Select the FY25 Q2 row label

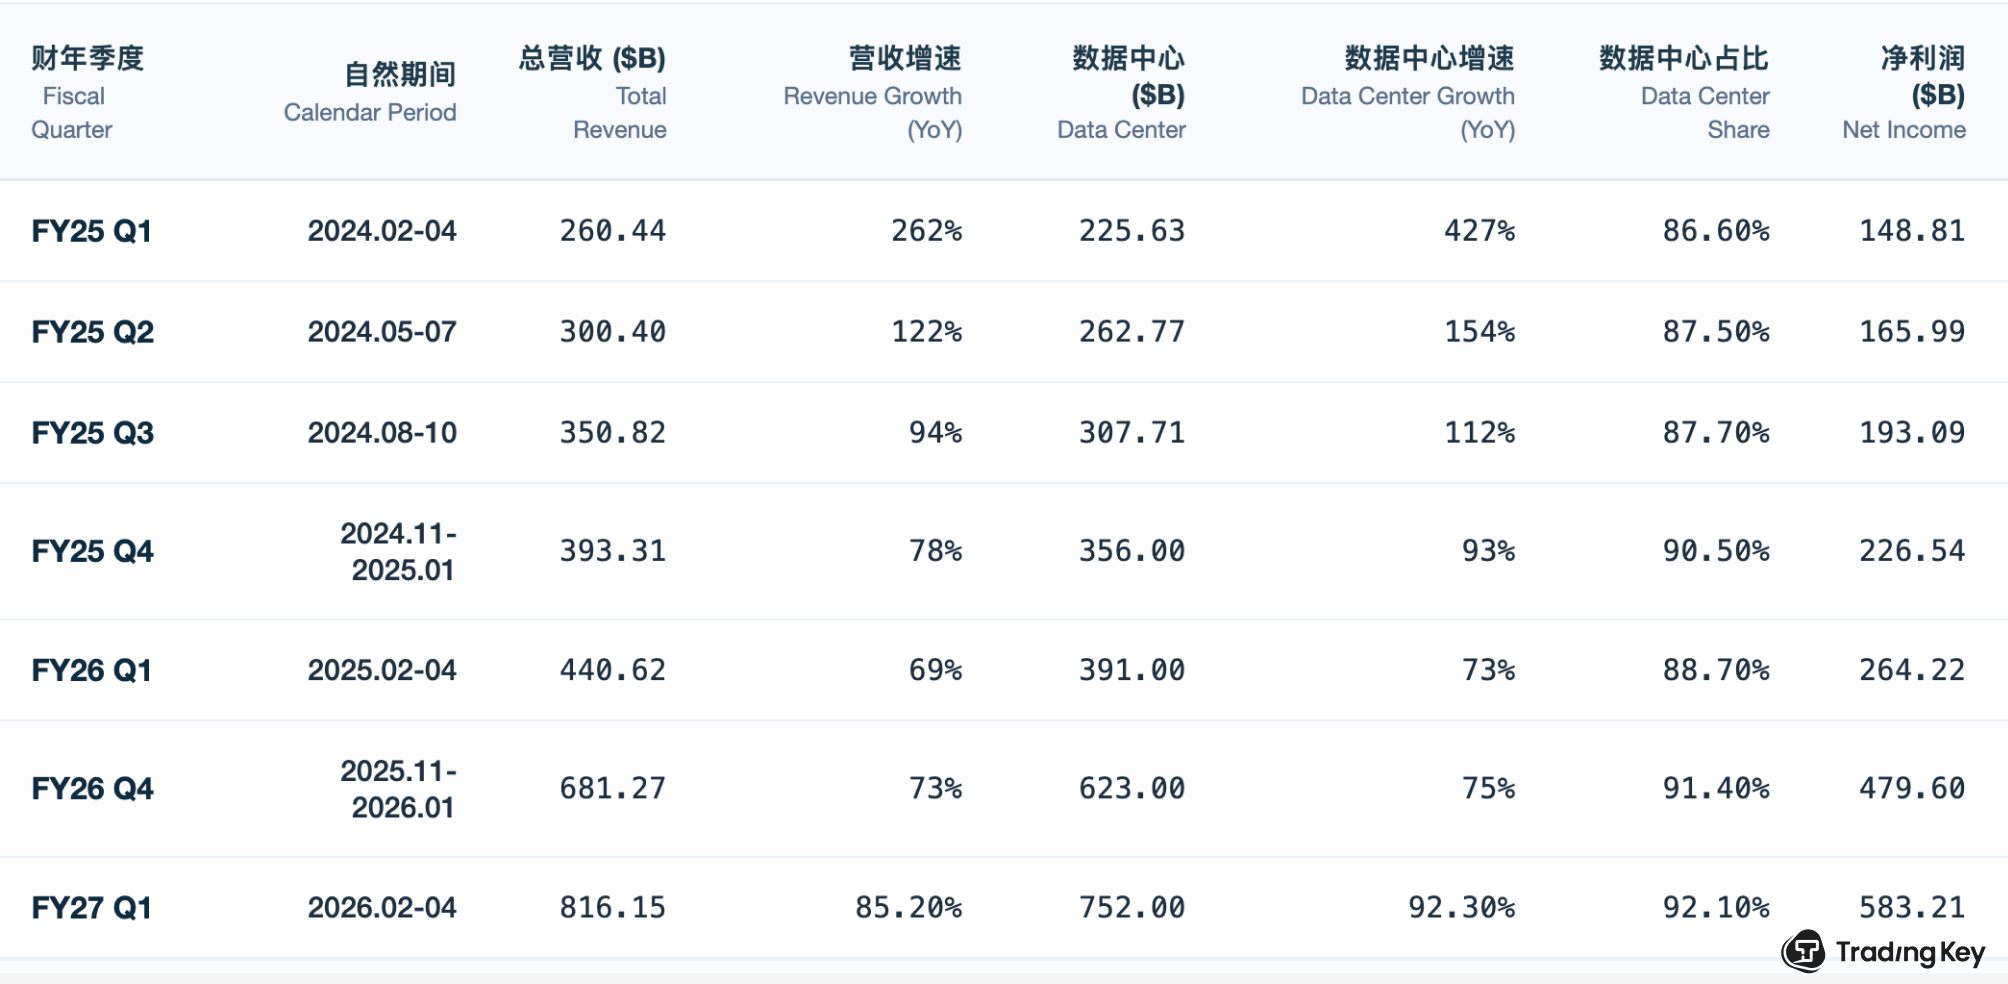(92, 332)
